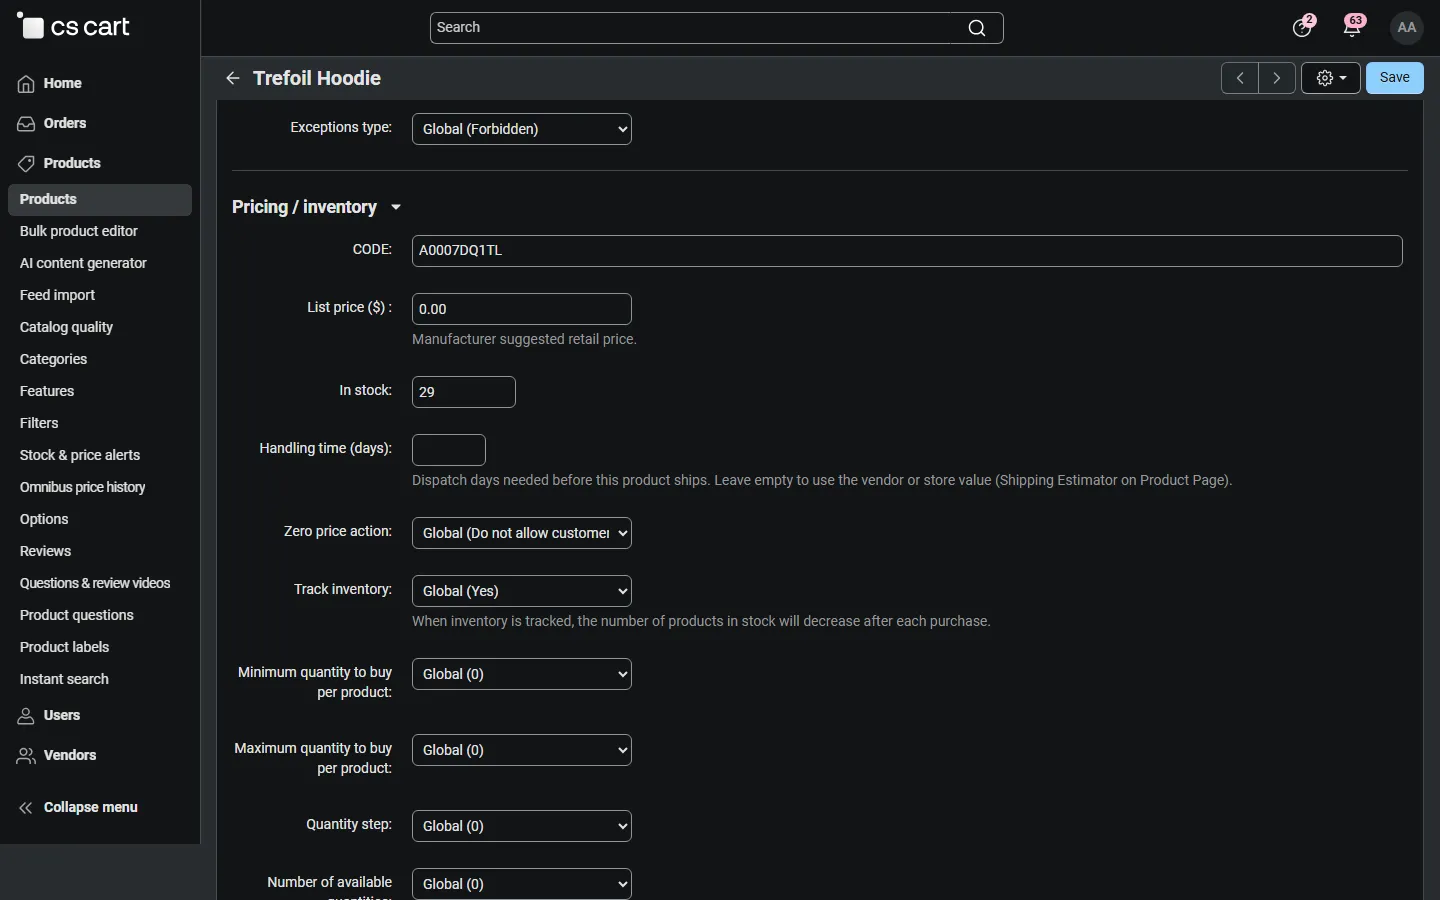Select Products submenu item
Image resolution: width=1440 pixels, height=900 pixels.
pos(100,200)
